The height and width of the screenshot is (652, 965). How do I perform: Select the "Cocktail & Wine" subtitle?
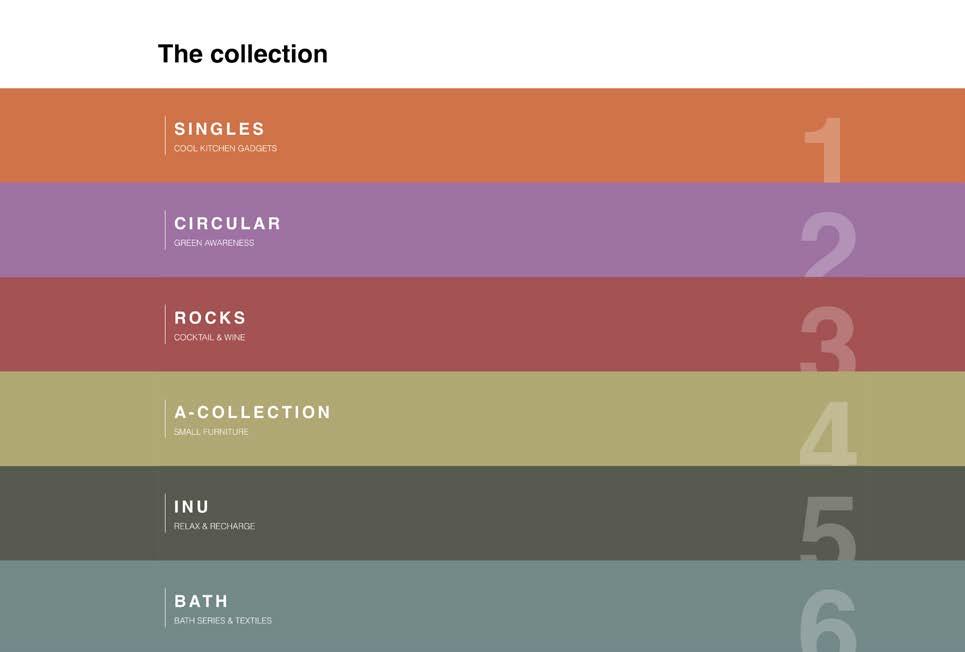tap(209, 338)
